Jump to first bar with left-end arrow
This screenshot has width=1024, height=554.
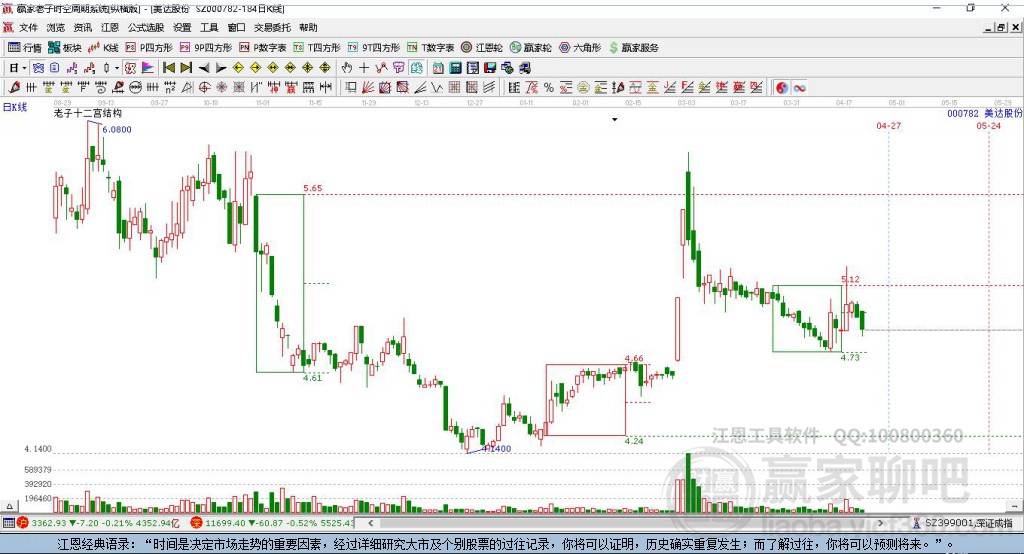pyautogui.click(x=168, y=68)
